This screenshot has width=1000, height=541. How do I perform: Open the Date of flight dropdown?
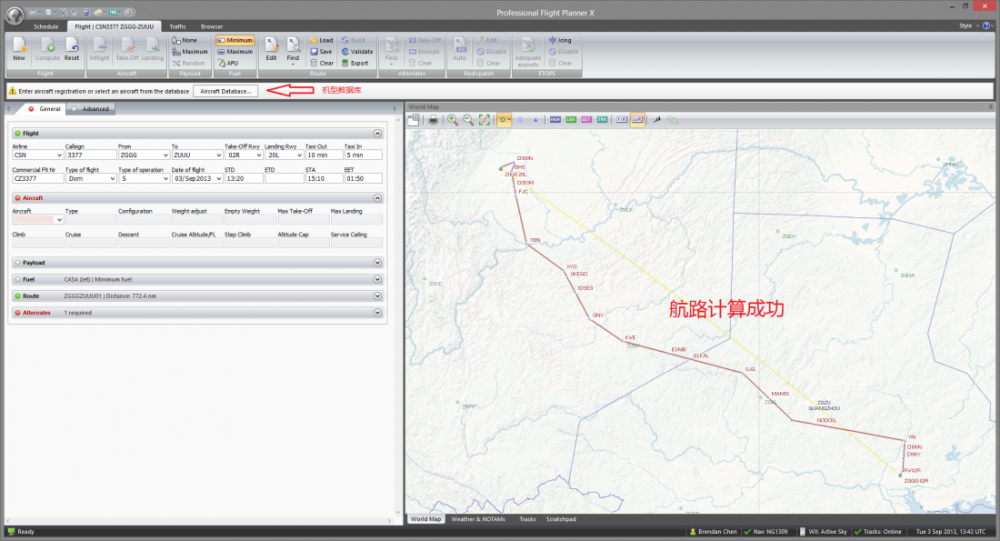pyautogui.click(x=218, y=179)
